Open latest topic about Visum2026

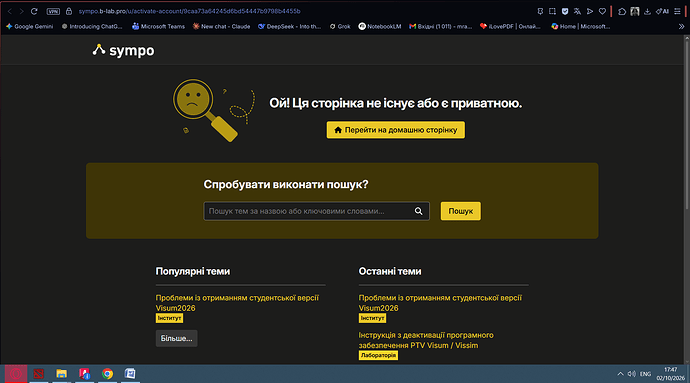click(x=440, y=303)
